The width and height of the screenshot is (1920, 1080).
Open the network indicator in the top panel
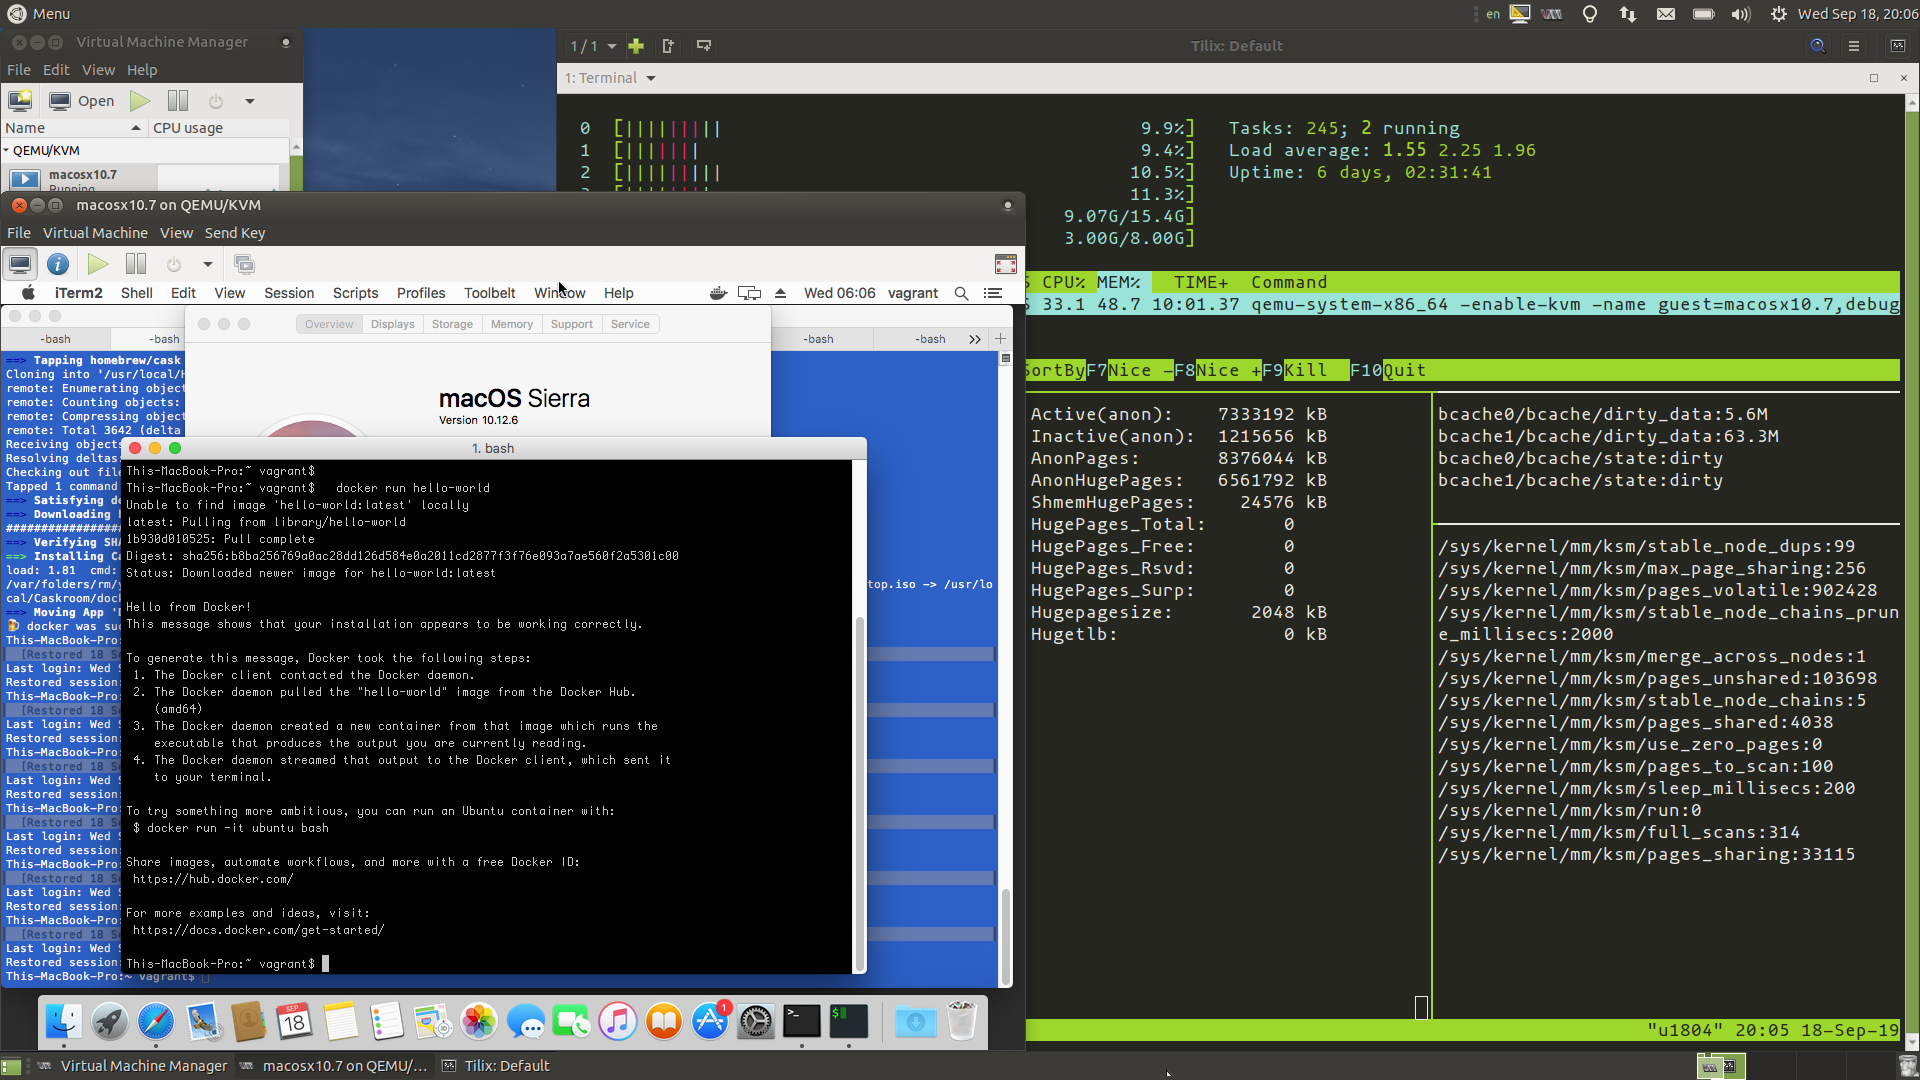[1628, 14]
